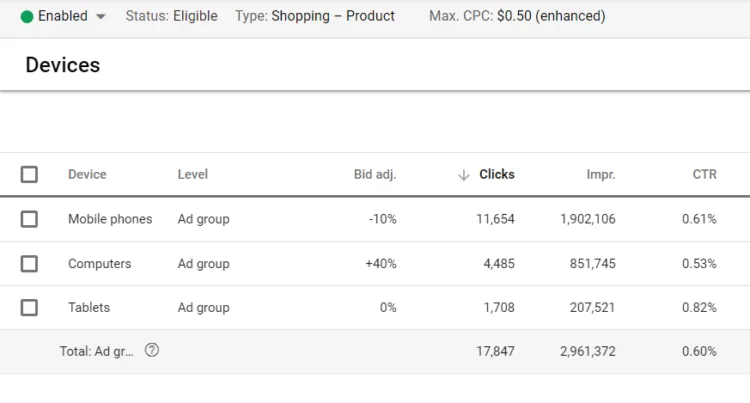Toggle the select-all header checkbox
The width and height of the screenshot is (750, 403).
tap(29, 174)
